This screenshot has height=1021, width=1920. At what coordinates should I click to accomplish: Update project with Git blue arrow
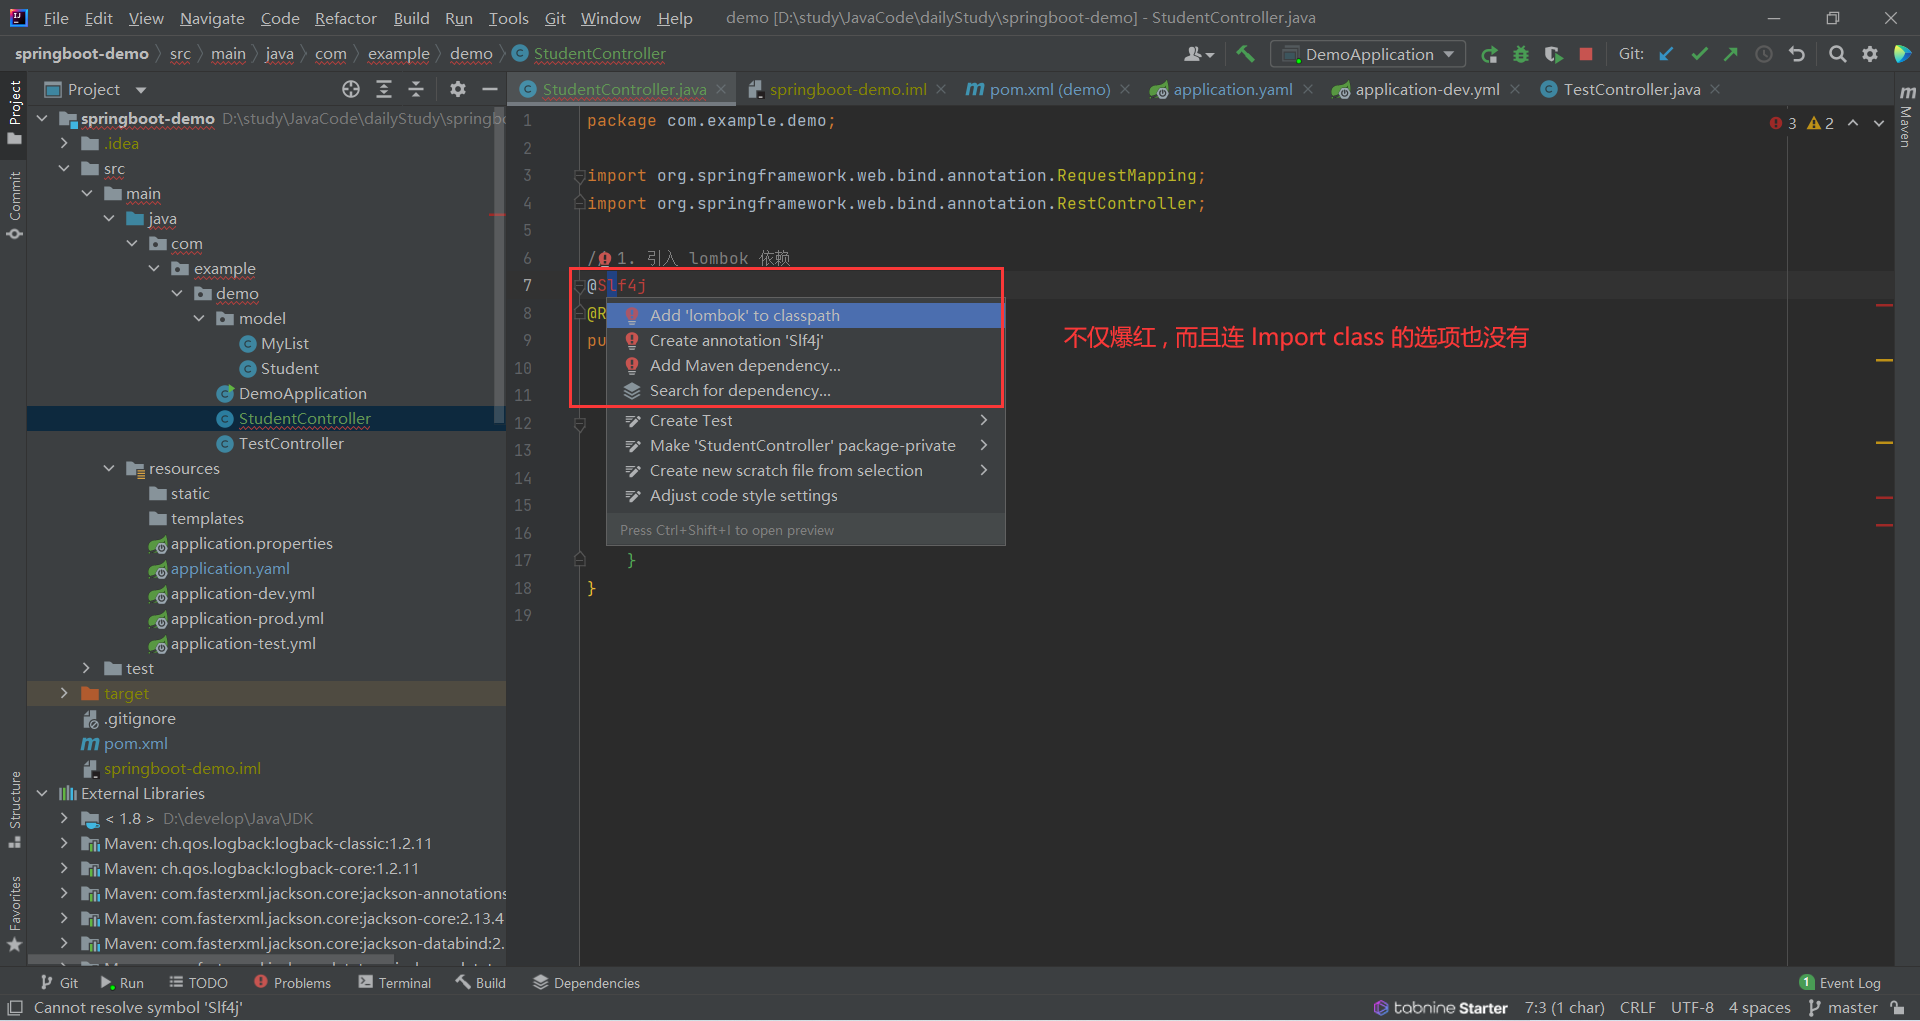1666,54
